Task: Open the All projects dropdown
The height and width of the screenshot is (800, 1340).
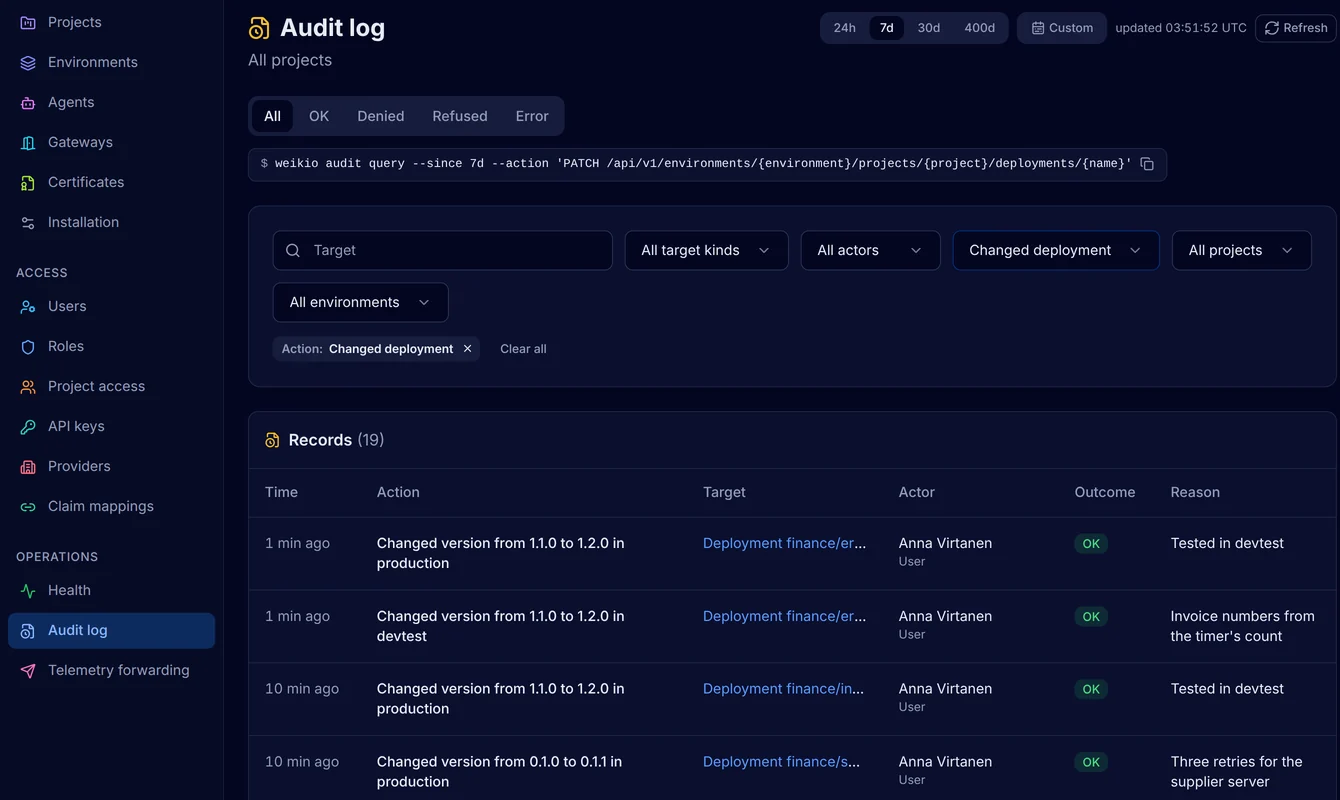Action: [x=1242, y=250]
